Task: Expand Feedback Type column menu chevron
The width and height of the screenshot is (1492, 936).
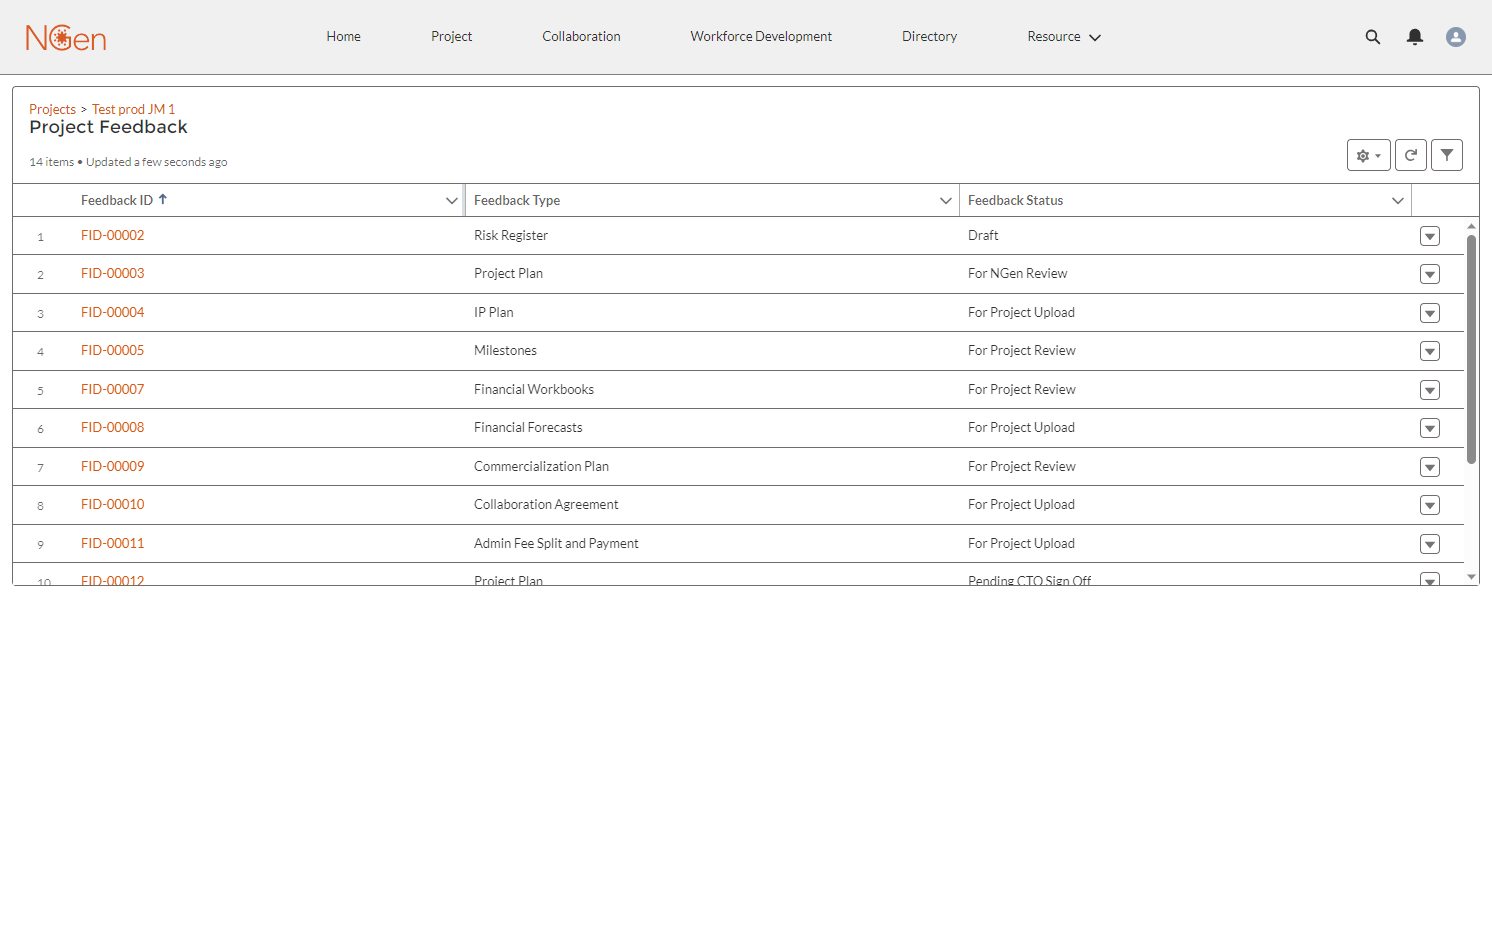Action: pyautogui.click(x=946, y=201)
